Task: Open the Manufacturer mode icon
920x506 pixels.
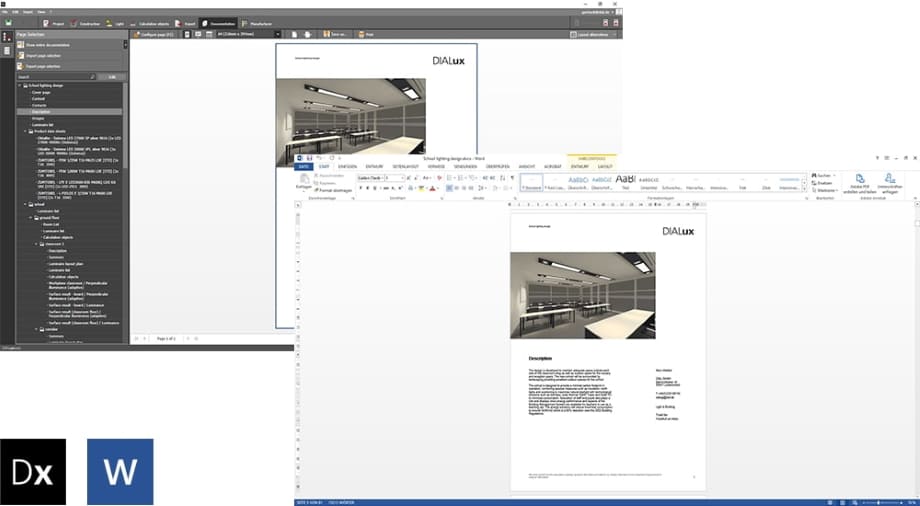Action: click(258, 21)
